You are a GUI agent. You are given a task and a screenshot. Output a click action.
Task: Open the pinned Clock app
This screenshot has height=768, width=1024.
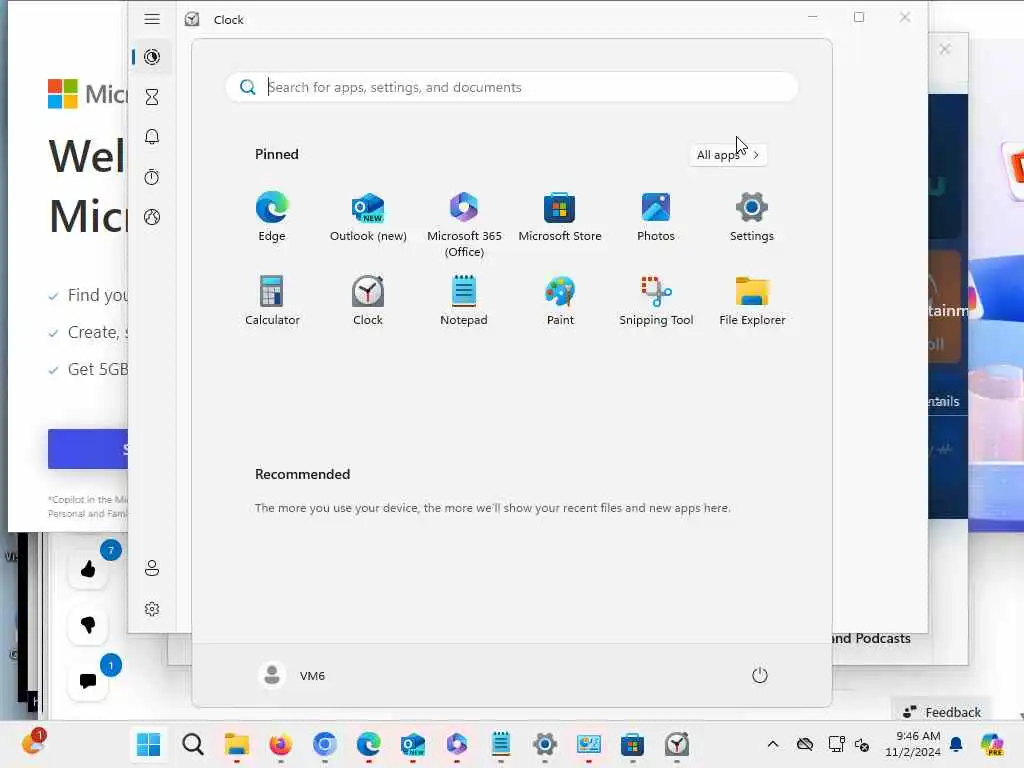point(368,301)
